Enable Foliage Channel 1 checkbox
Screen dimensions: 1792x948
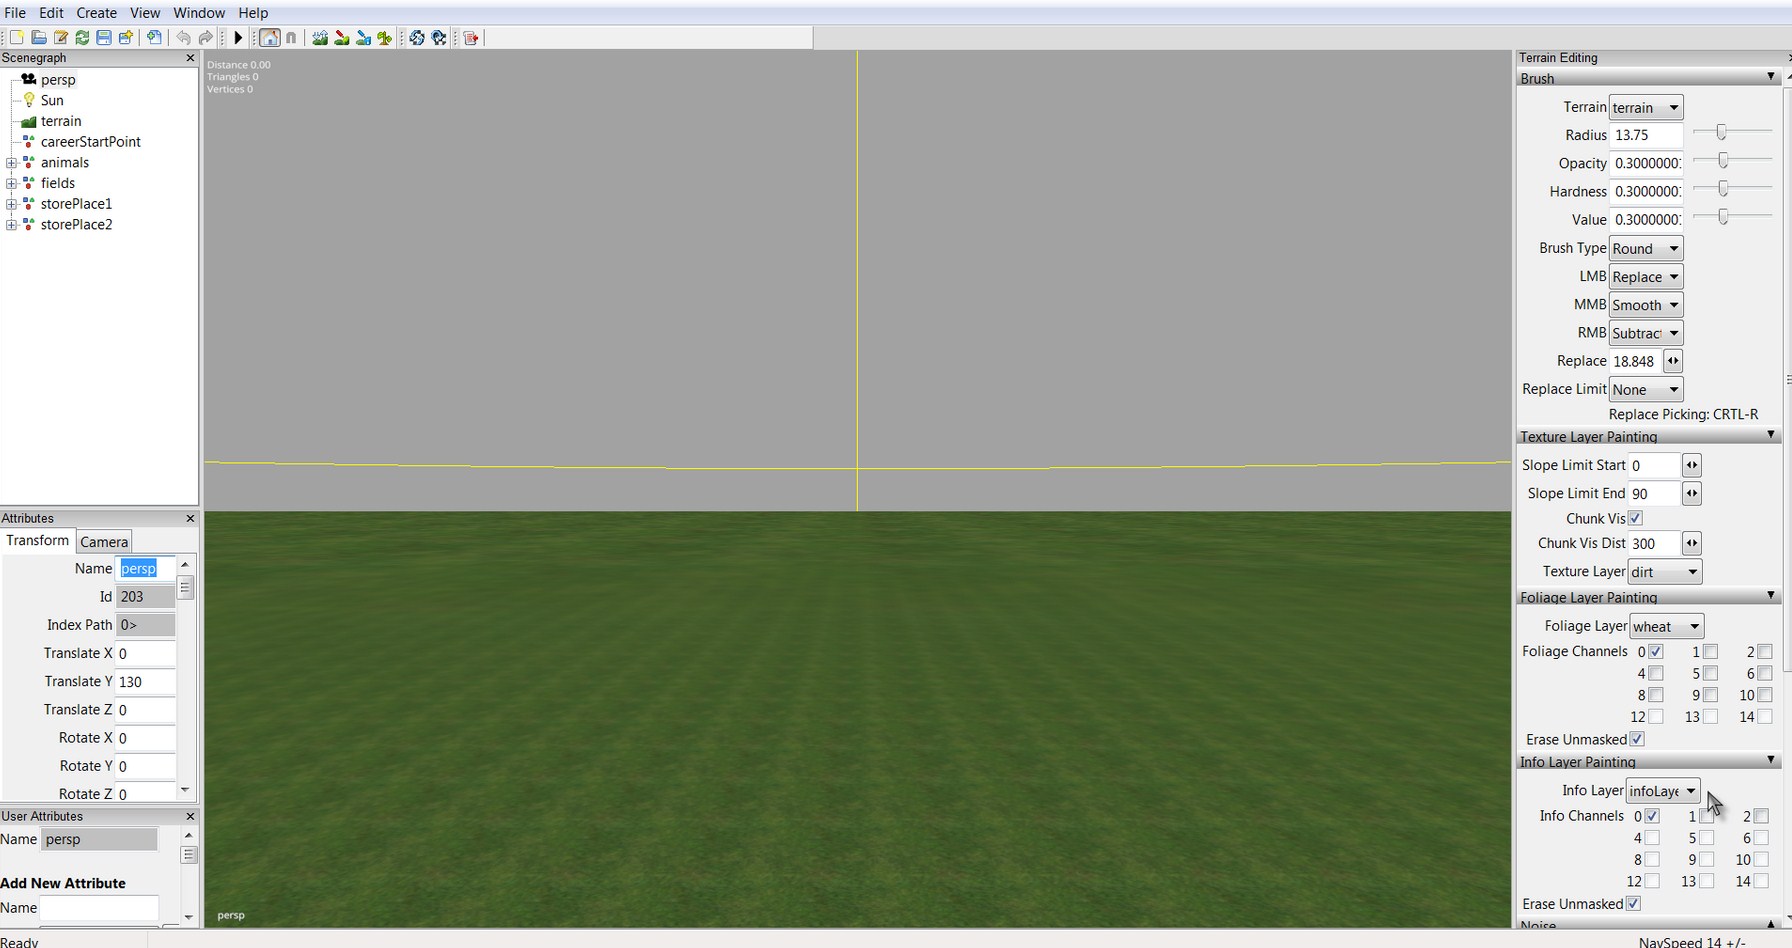pos(1710,652)
